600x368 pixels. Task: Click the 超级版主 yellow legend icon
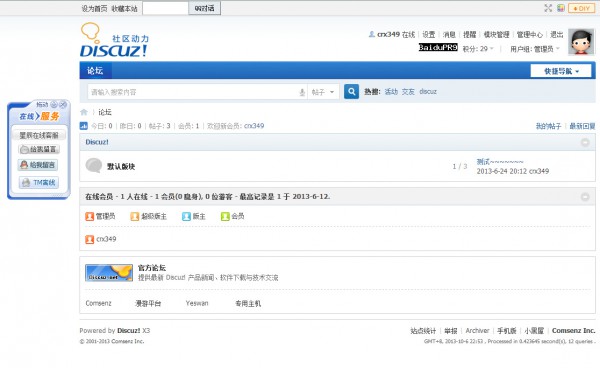click(135, 217)
